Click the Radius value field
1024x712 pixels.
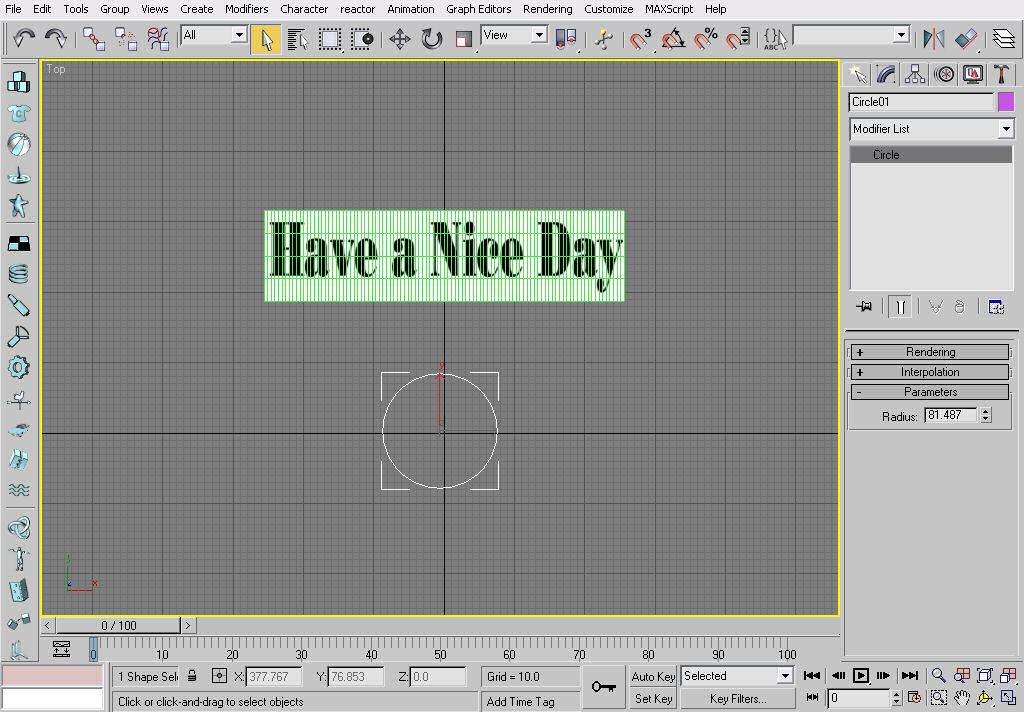click(950, 415)
